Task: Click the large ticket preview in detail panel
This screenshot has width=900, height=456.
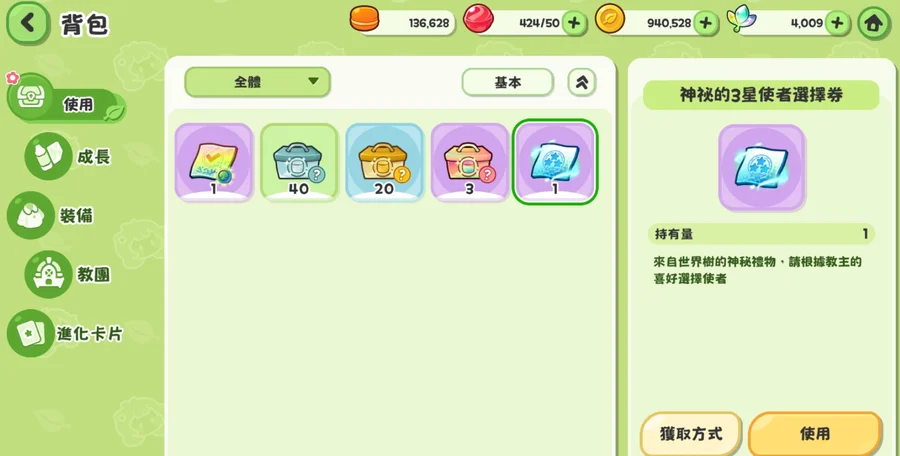Action: (761, 167)
